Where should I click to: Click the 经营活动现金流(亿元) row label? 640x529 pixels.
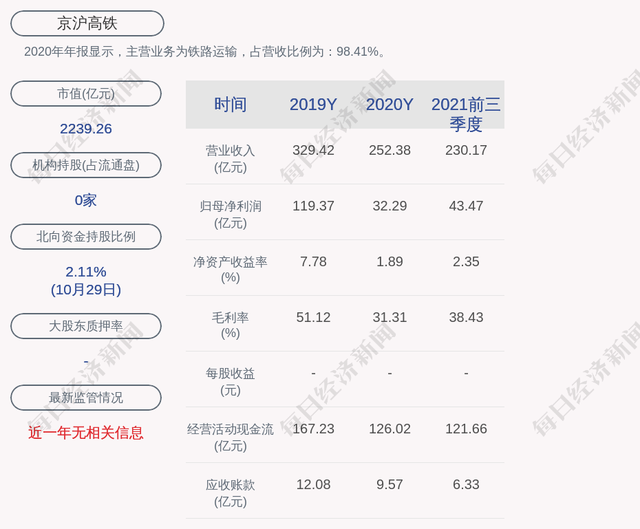coord(230,438)
